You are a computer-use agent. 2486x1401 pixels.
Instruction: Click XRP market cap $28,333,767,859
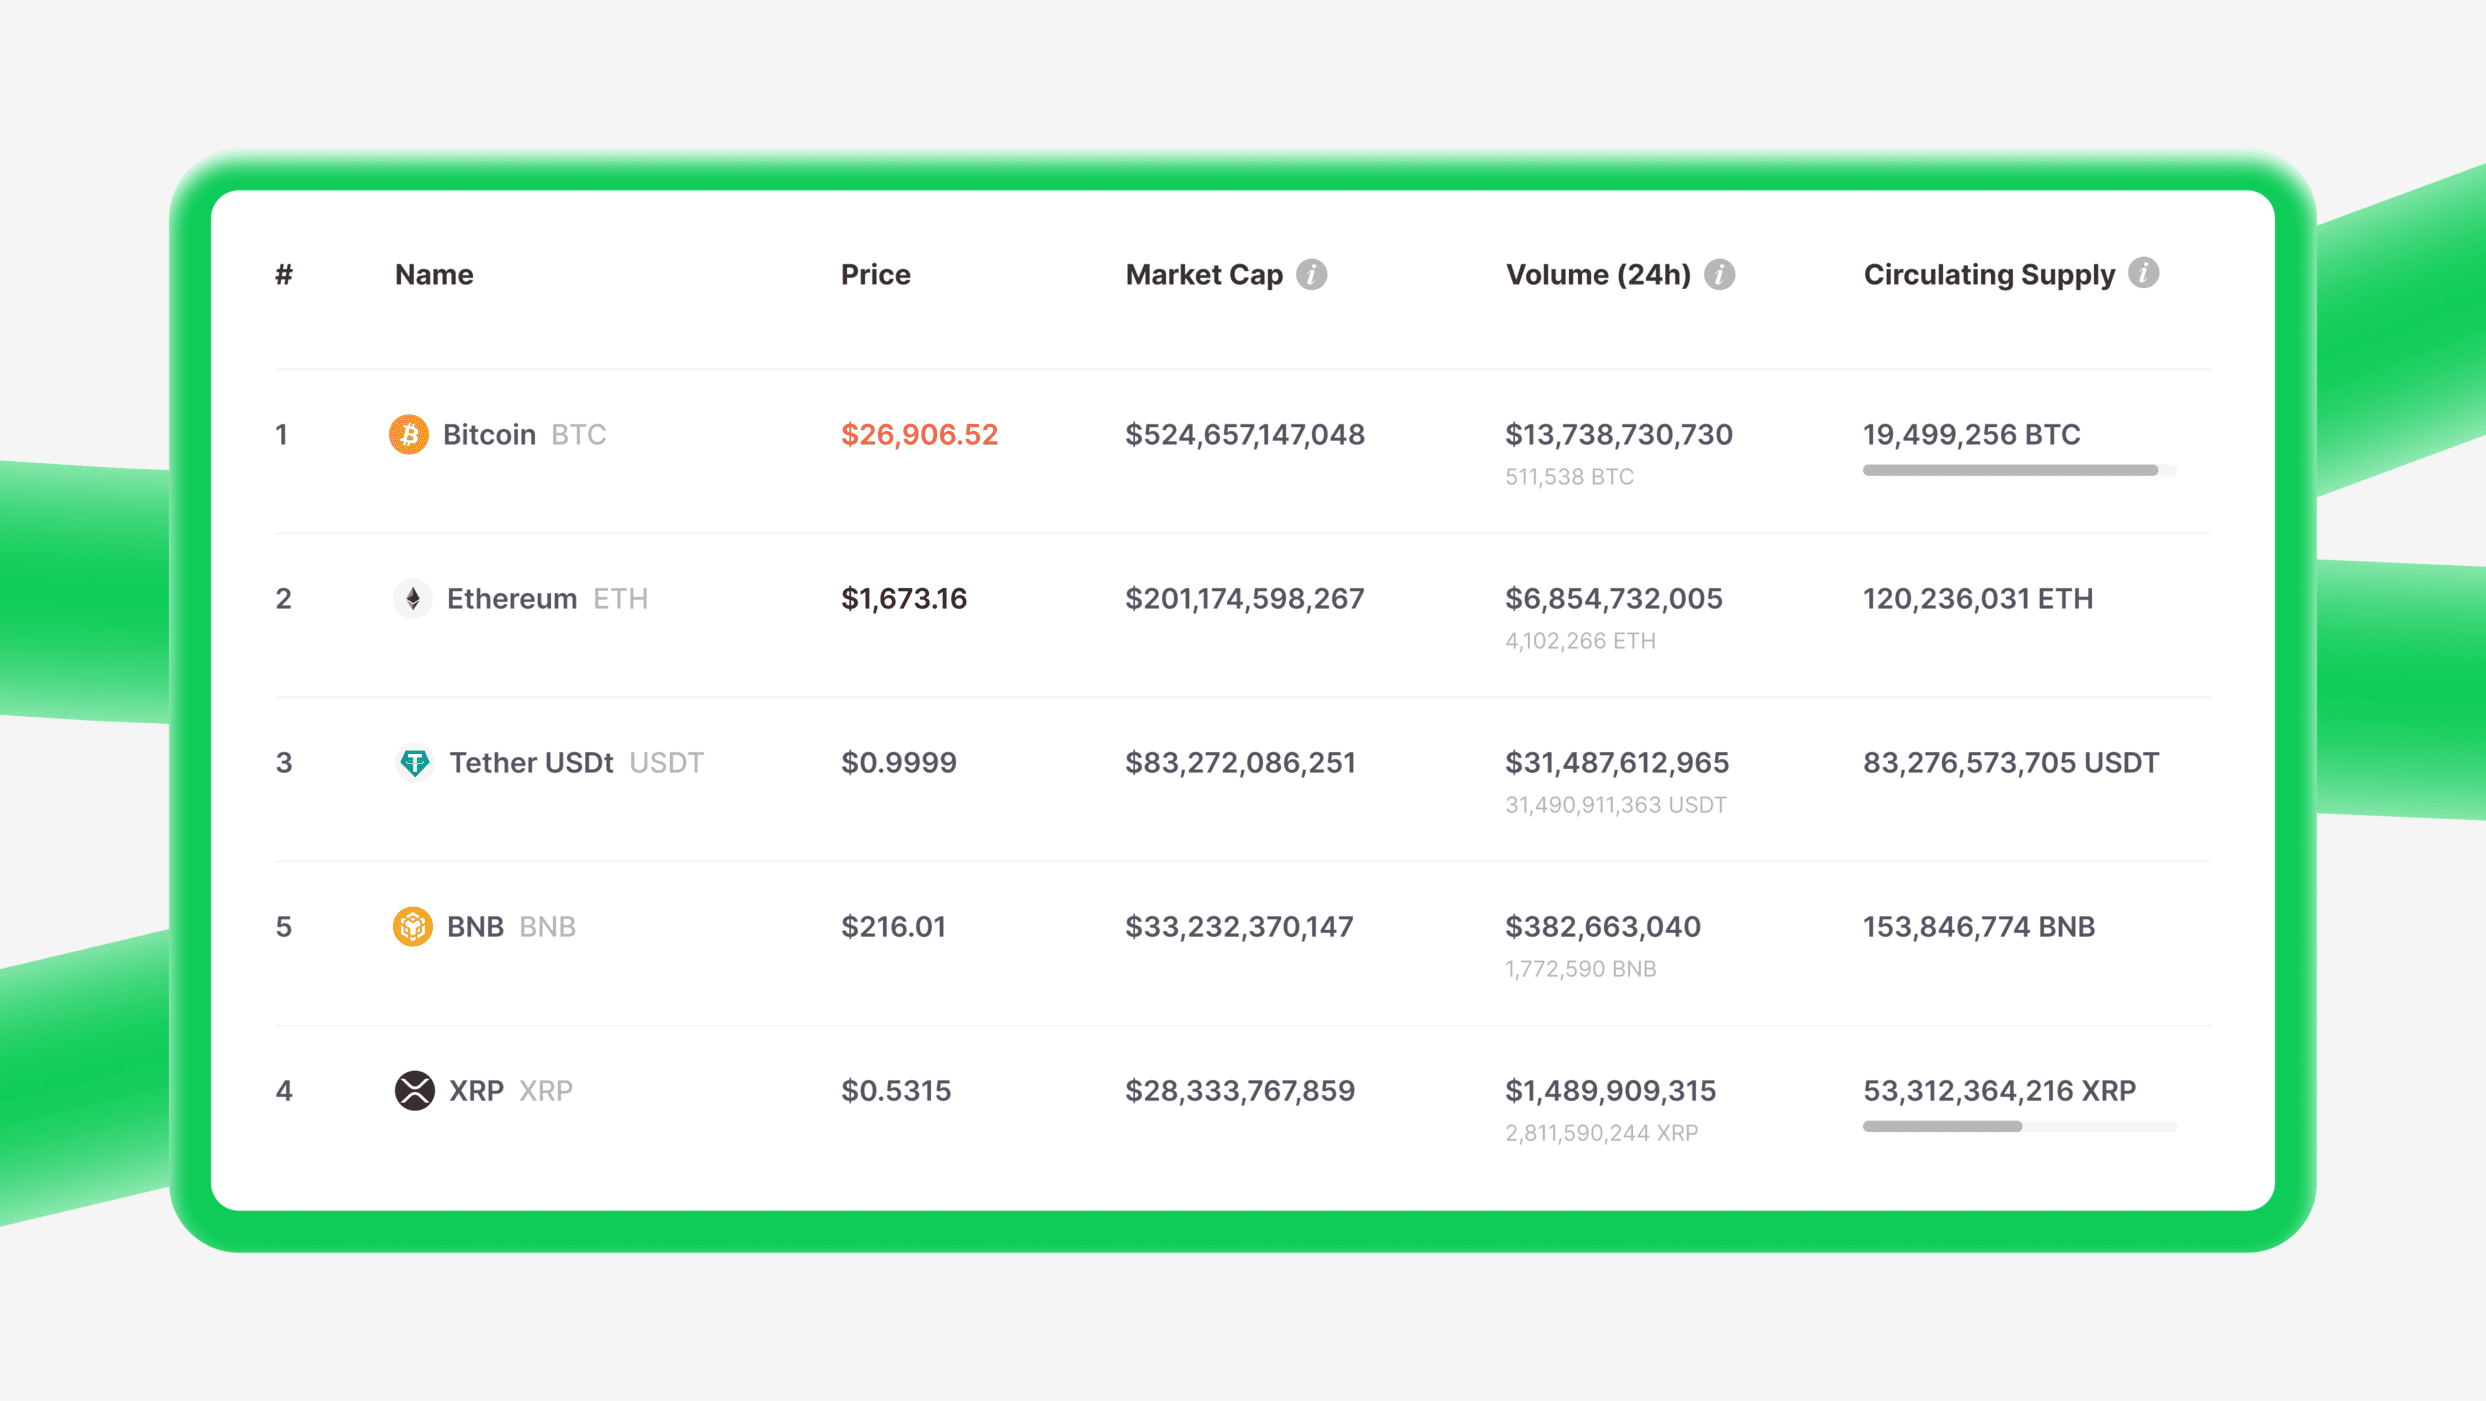coord(1240,1090)
